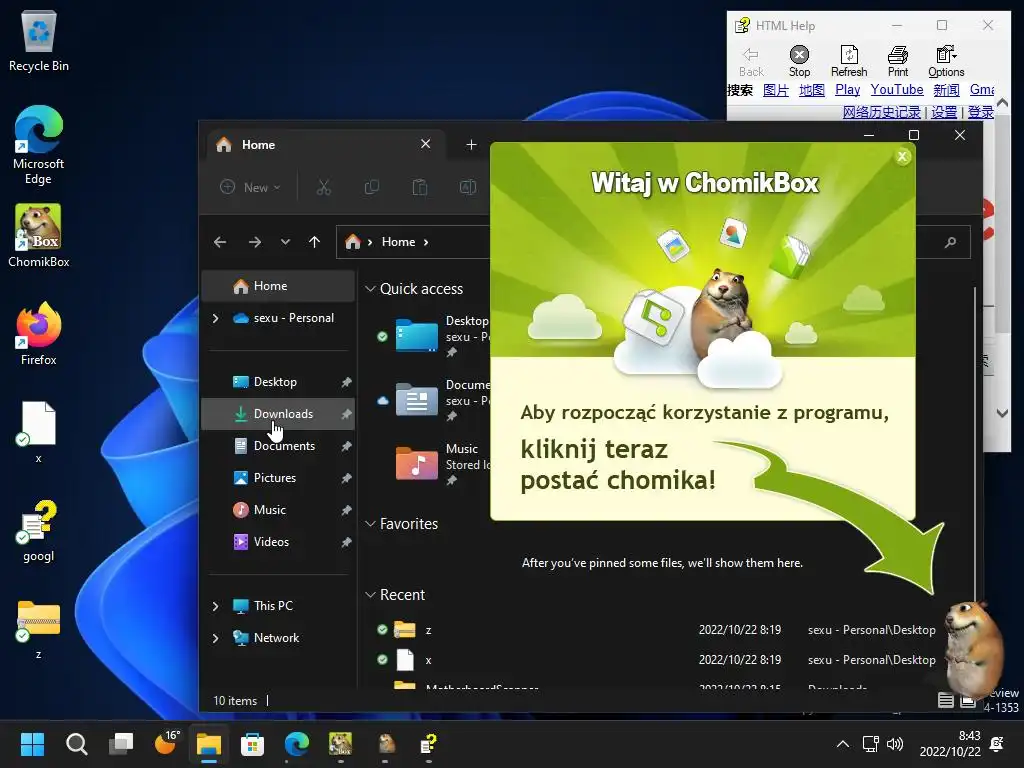This screenshot has height=768, width=1024.
Task: Select the googl help file on desktop
Action: point(39,531)
